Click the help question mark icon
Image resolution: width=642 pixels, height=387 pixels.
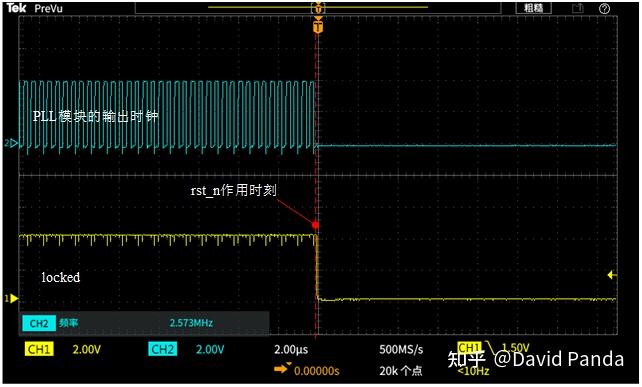click(x=604, y=9)
